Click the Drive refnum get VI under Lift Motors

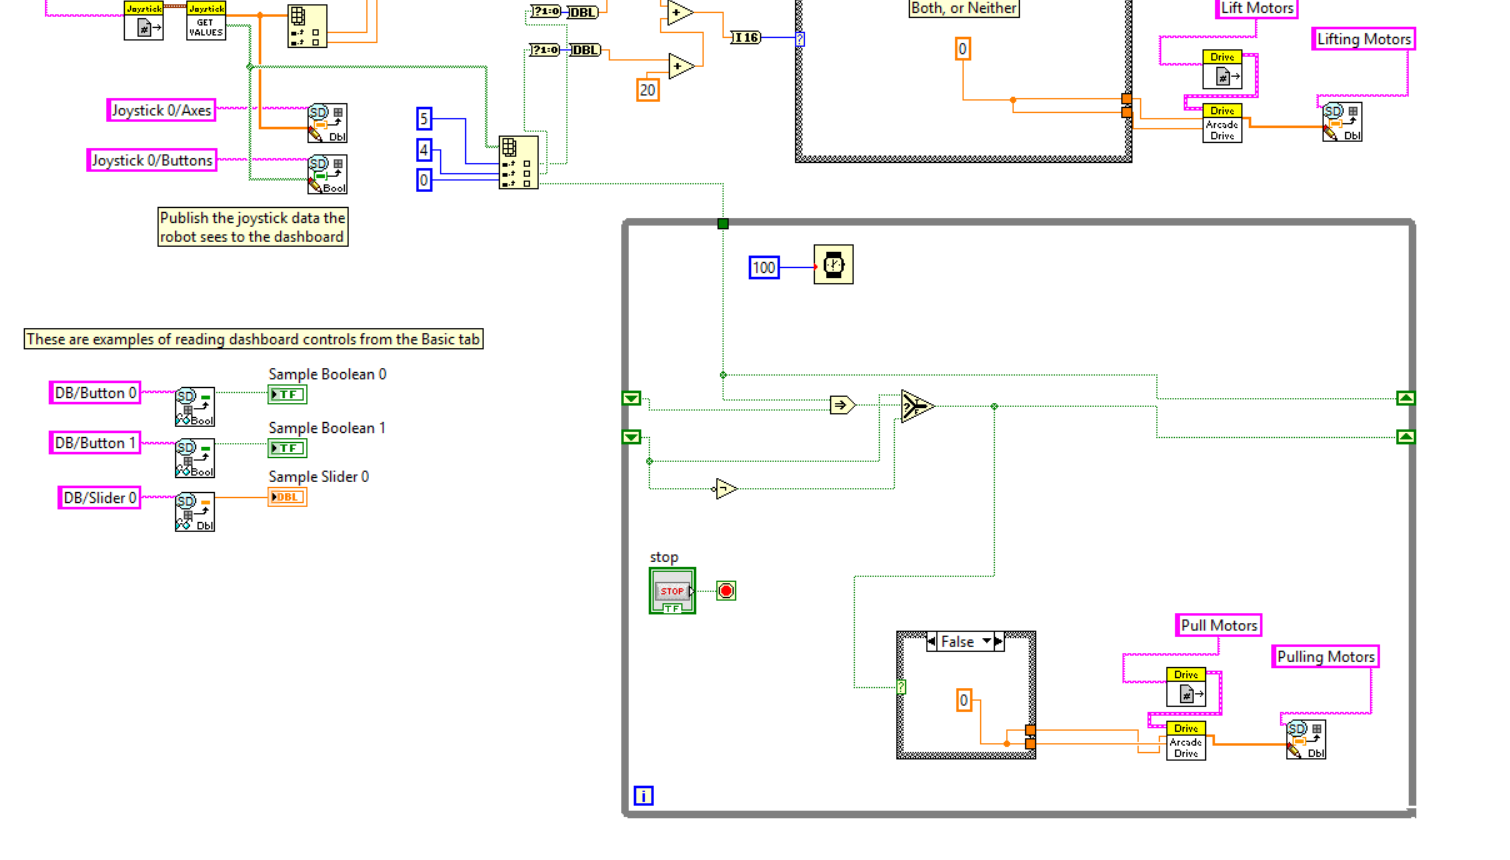point(1222,70)
